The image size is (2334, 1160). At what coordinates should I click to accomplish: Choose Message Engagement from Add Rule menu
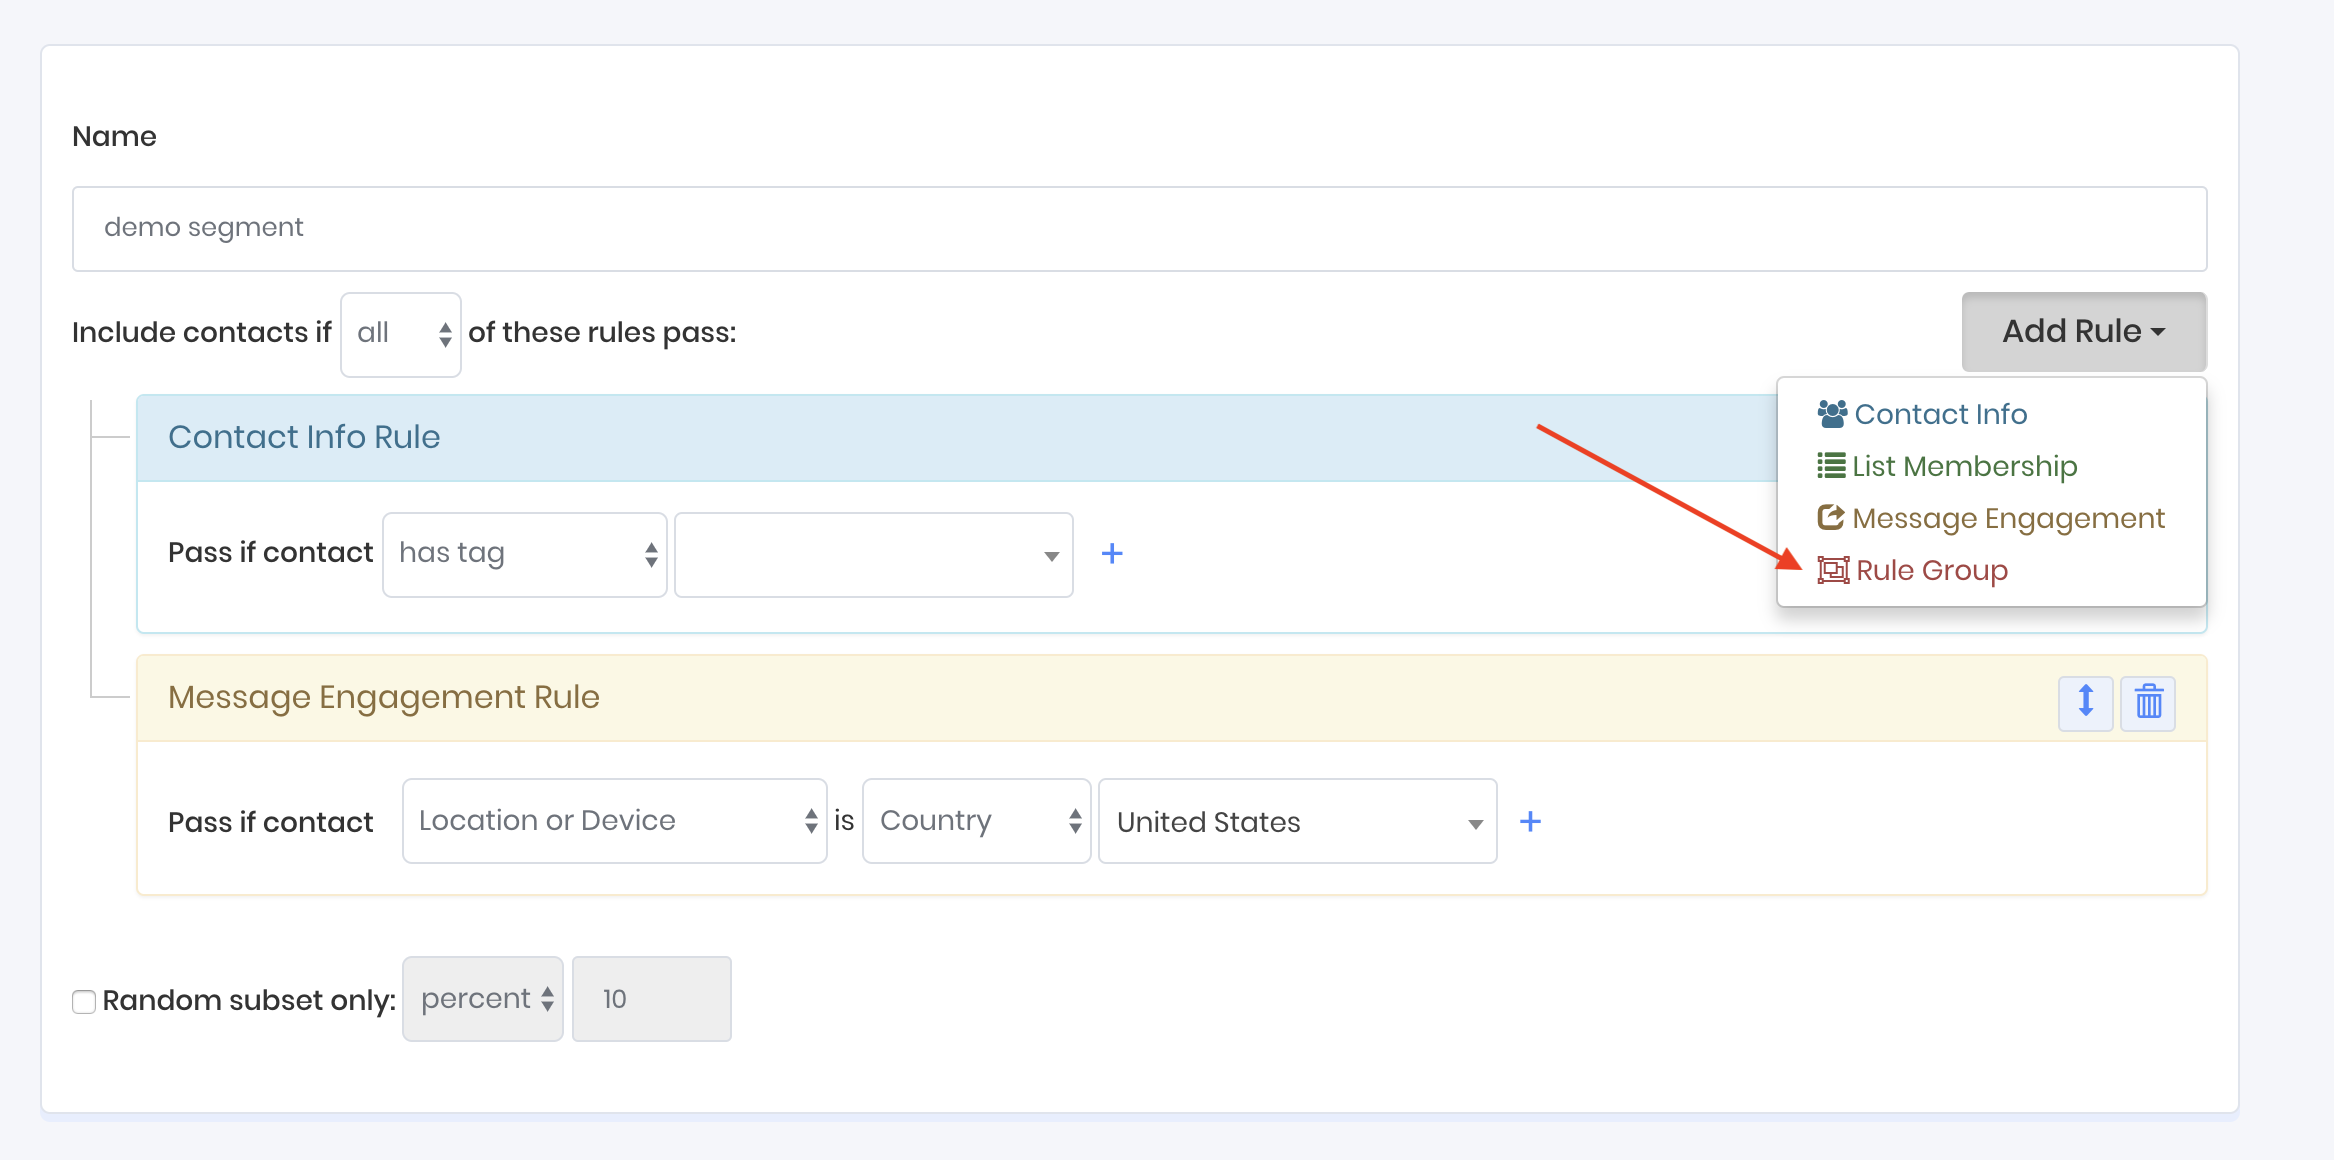2008,518
